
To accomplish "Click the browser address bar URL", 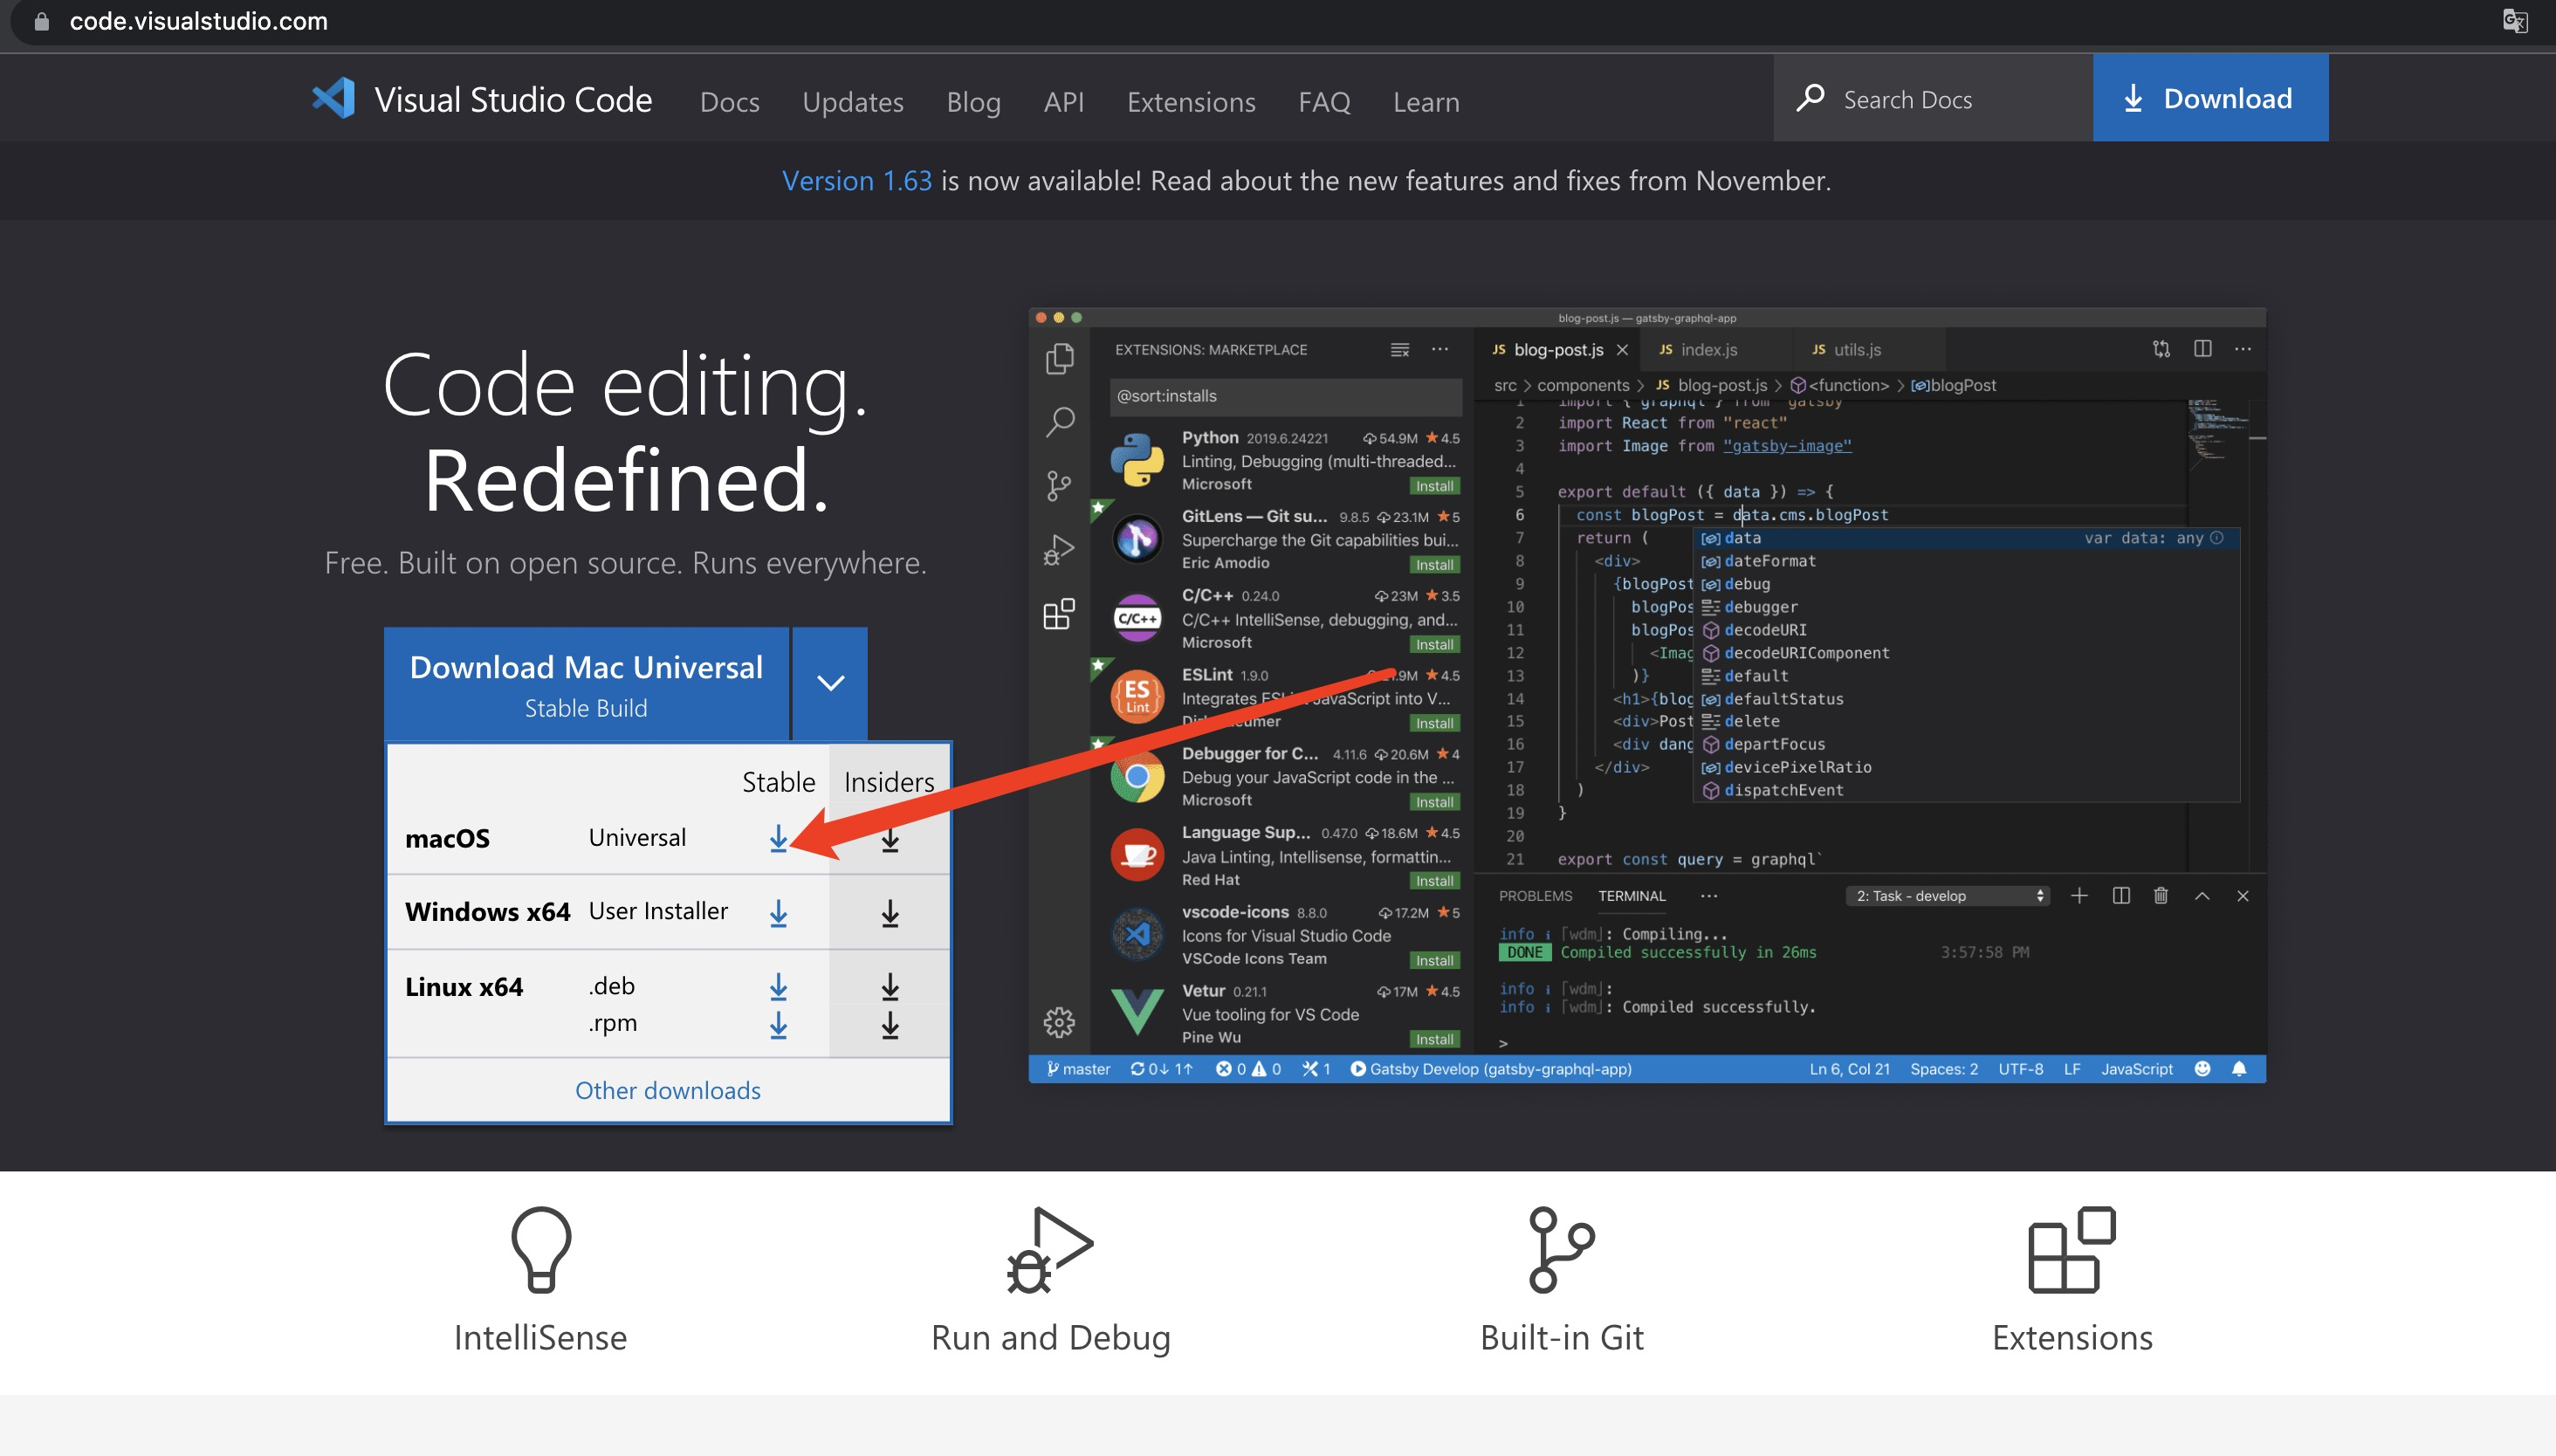I will 199,21.
